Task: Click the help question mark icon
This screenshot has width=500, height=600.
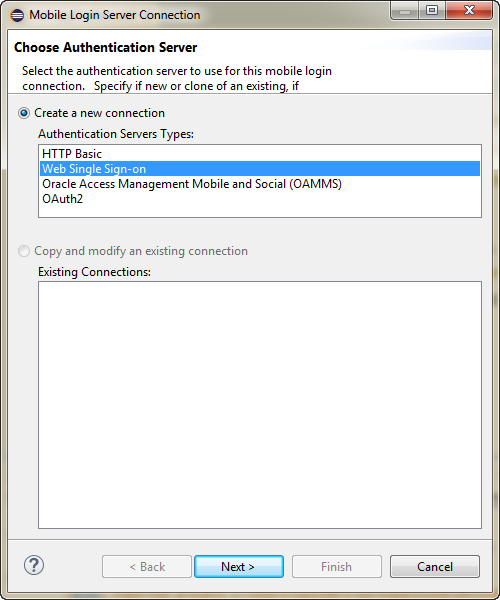Action: (x=34, y=565)
